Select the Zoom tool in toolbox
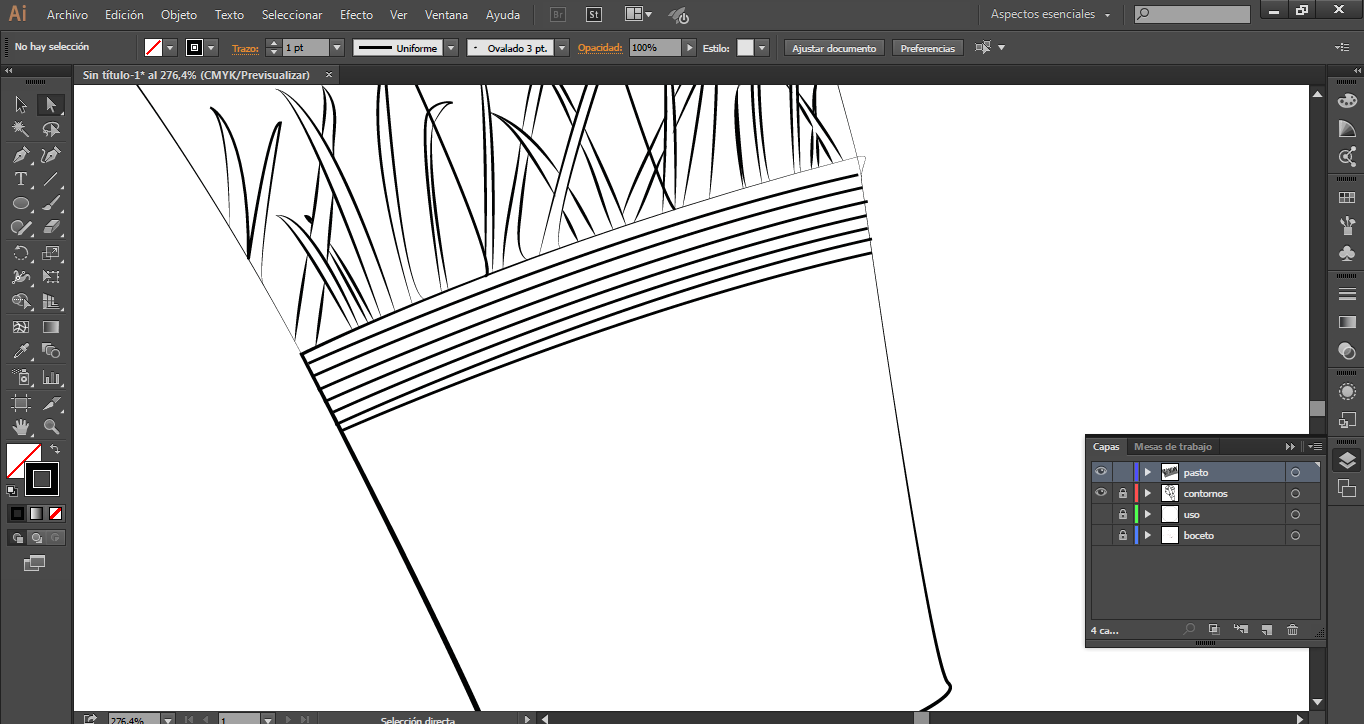Viewport: 1364px width, 724px height. pos(51,427)
